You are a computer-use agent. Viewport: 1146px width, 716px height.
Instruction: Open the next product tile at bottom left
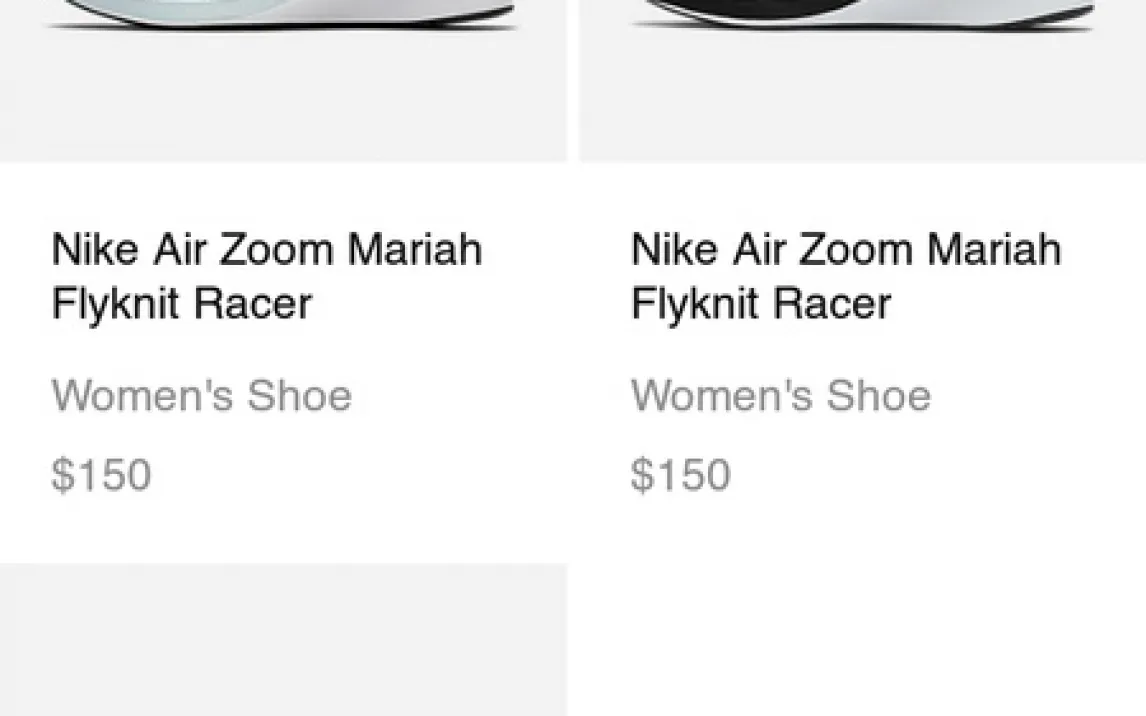click(x=283, y=640)
